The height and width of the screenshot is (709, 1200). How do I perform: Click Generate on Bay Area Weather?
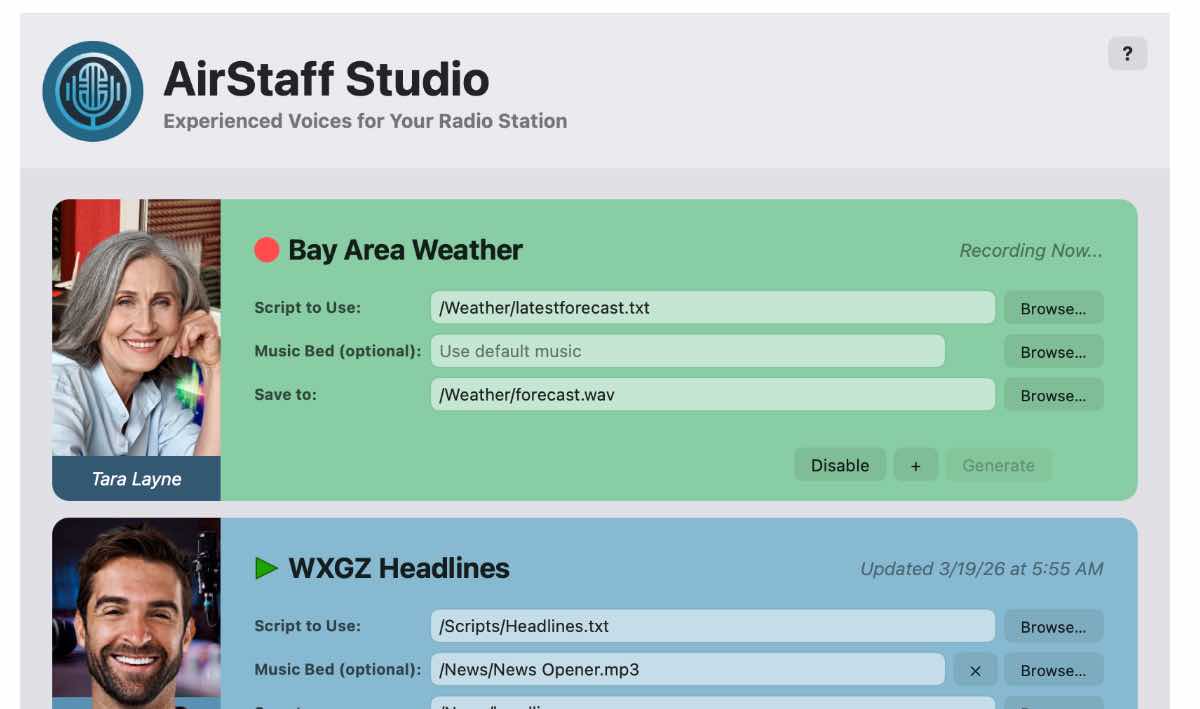pos(998,465)
